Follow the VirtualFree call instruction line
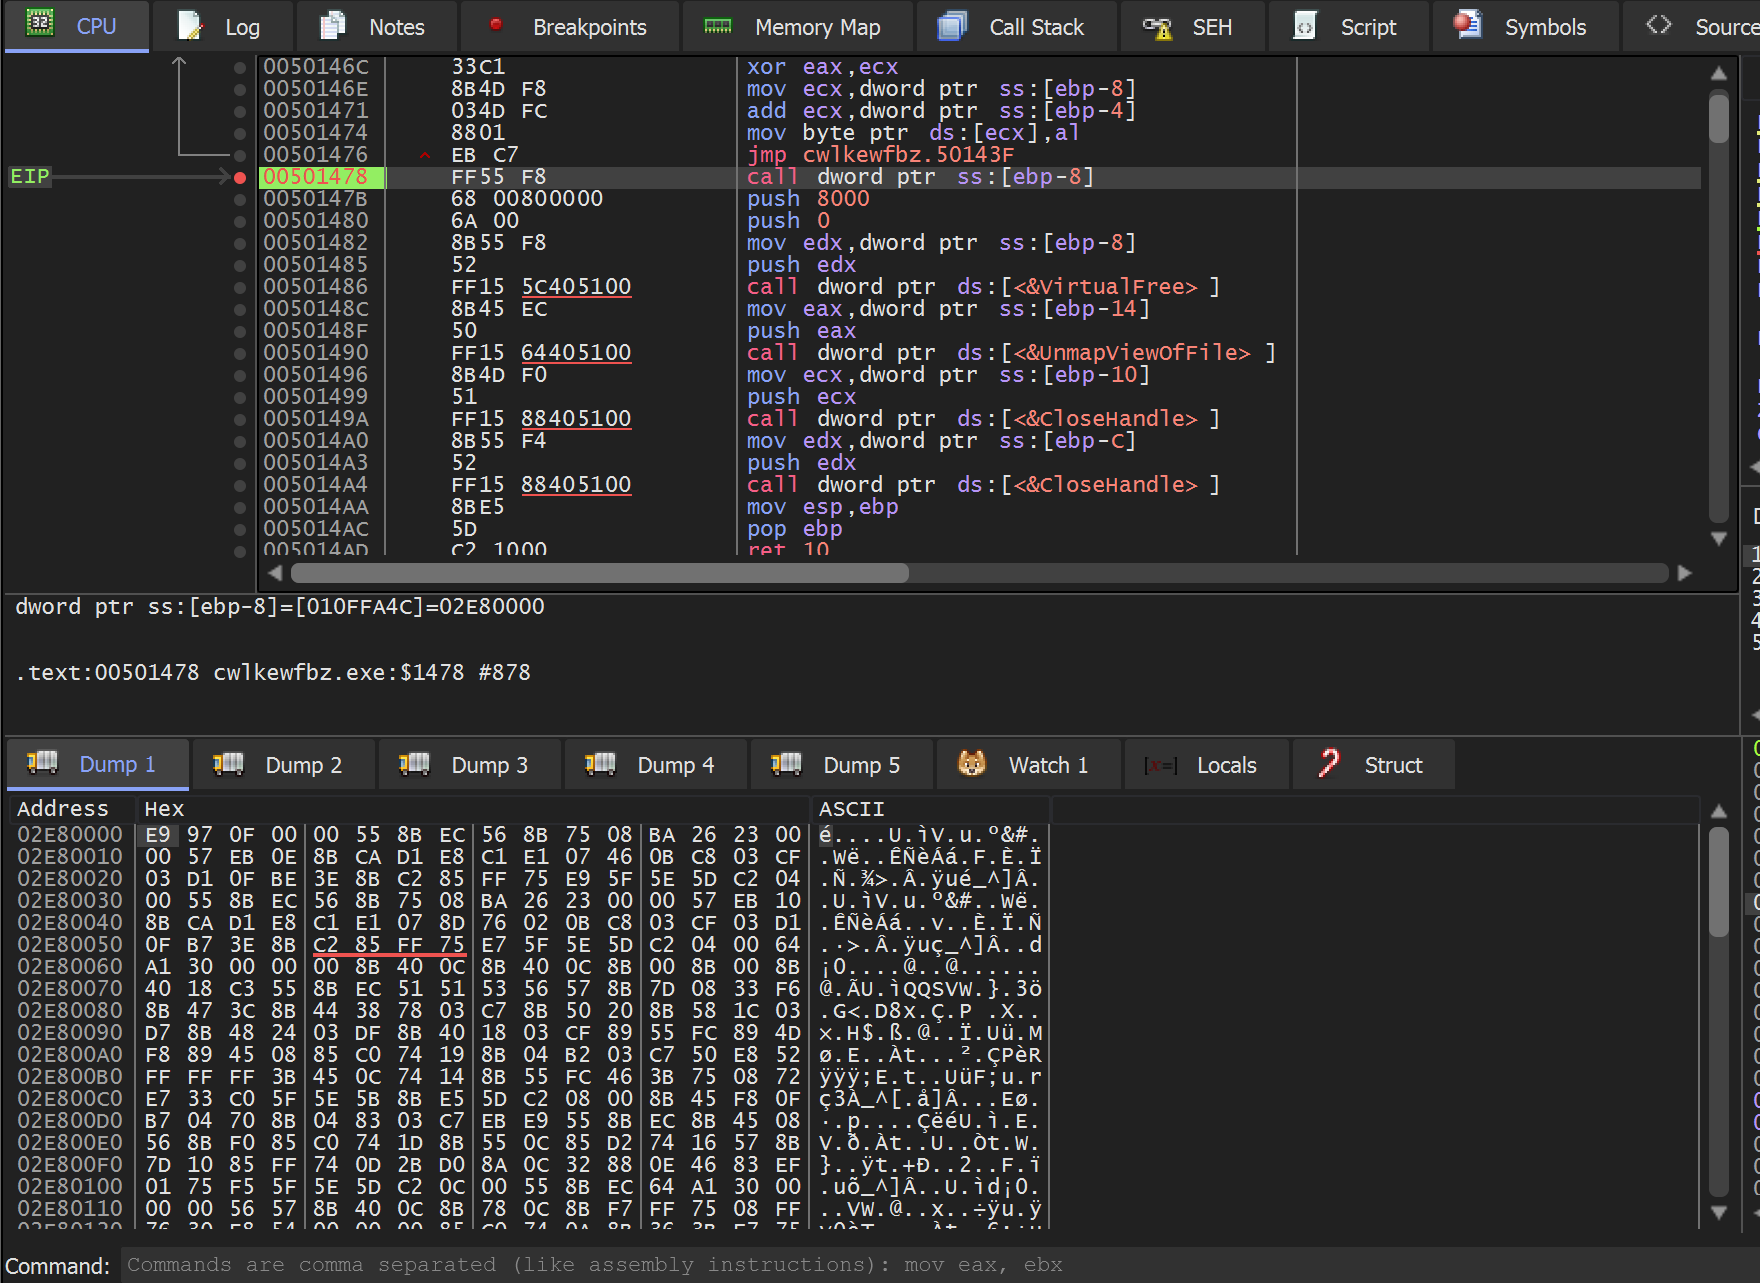The image size is (1760, 1283). [980, 287]
